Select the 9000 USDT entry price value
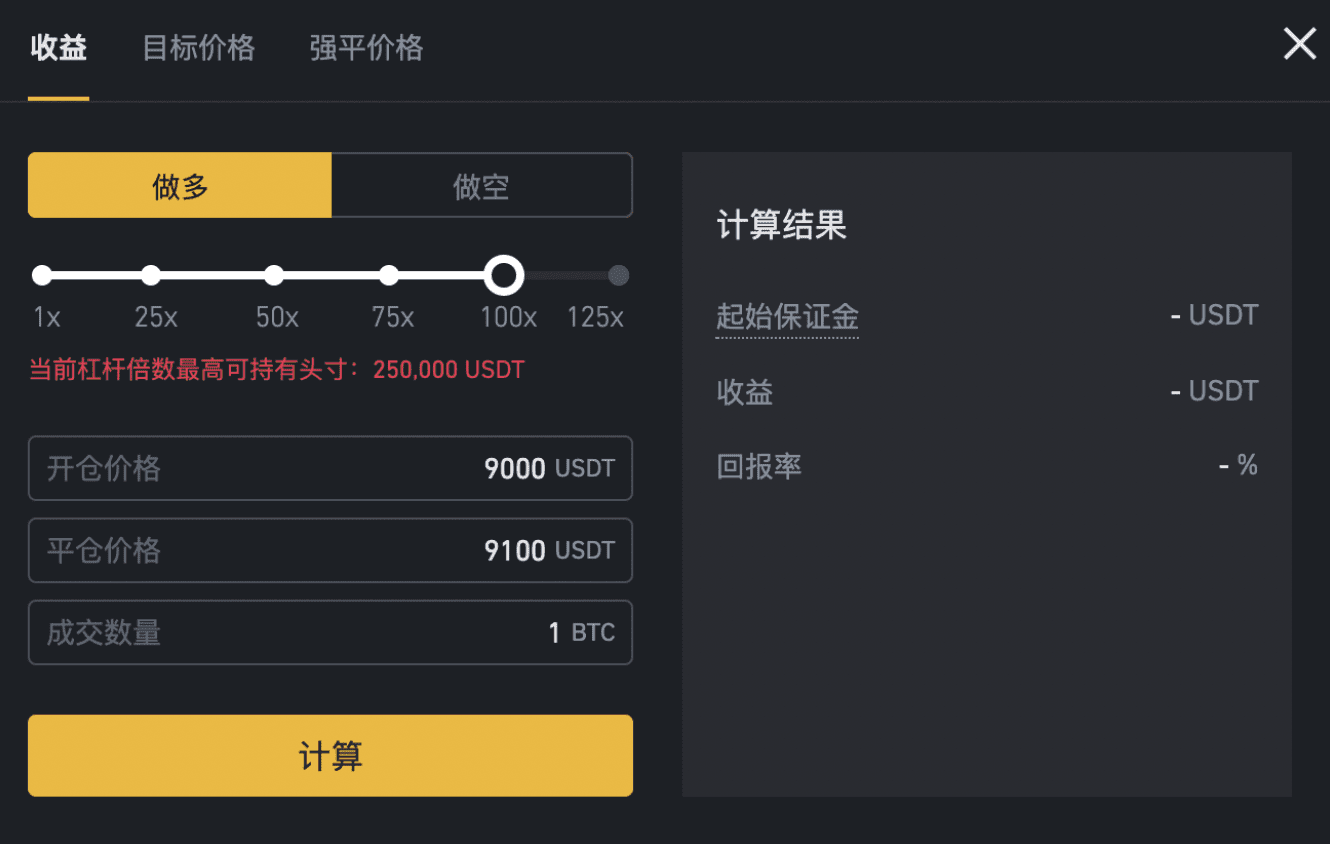The image size is (1330, 844). click(514, 468)
